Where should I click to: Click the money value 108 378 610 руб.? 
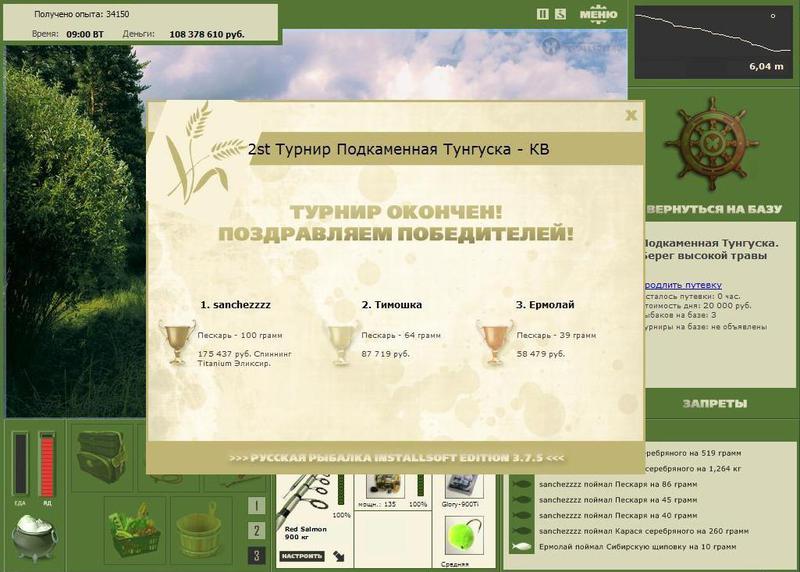pos(207,34)
